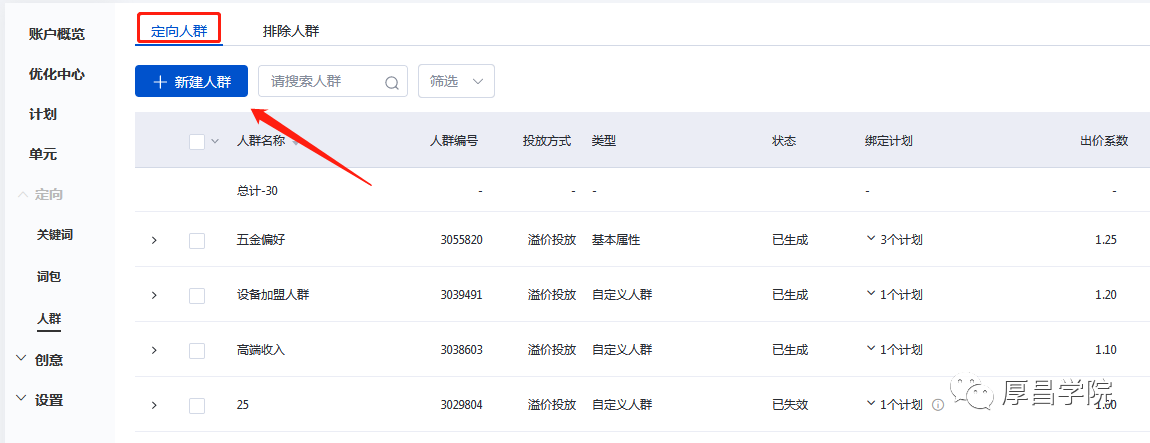Screen dimensions: 1150x443
Task: Expand the 高端收入 row
Action: (154, 350)
